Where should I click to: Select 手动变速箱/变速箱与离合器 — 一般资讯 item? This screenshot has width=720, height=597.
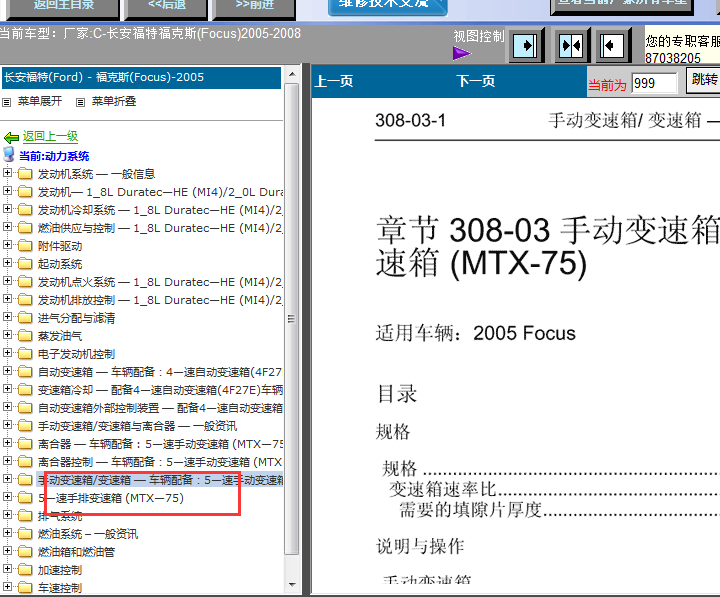click(137, 426)
